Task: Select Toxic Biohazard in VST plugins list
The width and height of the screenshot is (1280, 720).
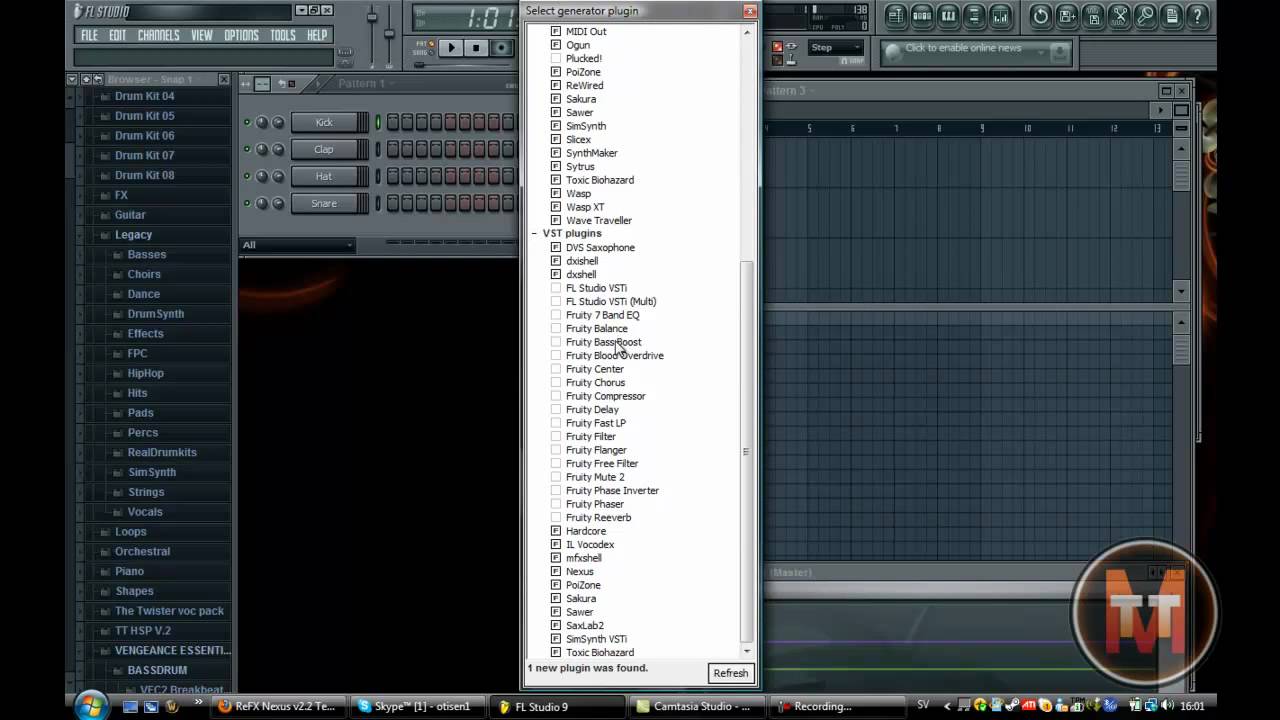Action: click(x=600, y=652)
